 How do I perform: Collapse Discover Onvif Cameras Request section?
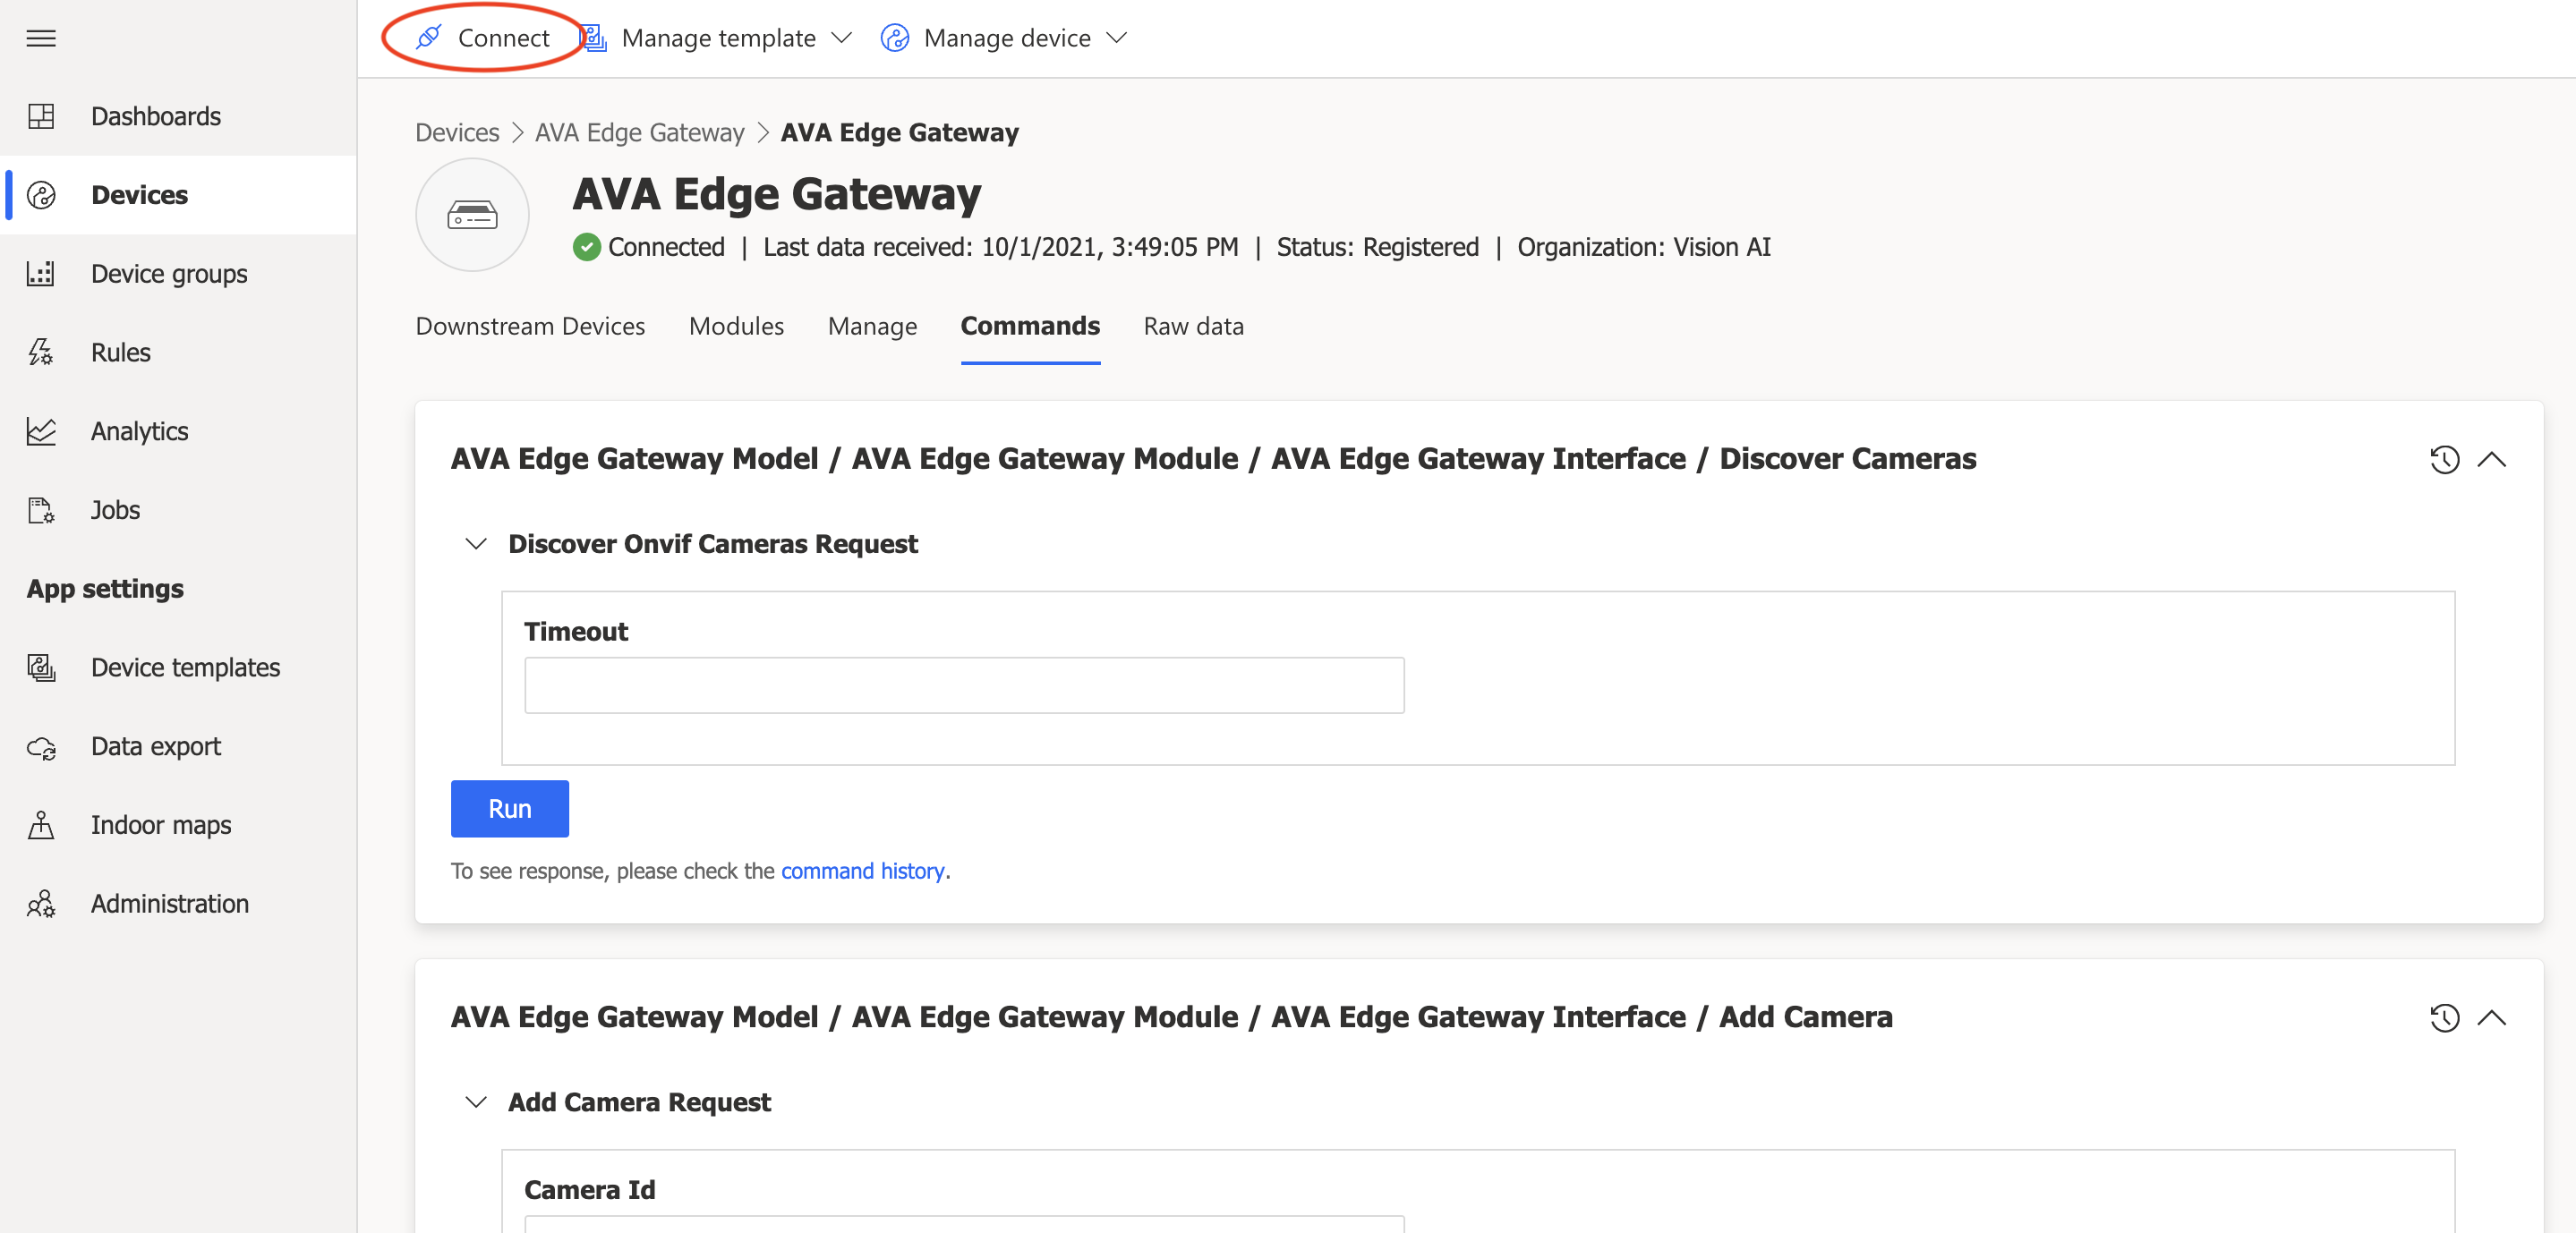[476, 544]
